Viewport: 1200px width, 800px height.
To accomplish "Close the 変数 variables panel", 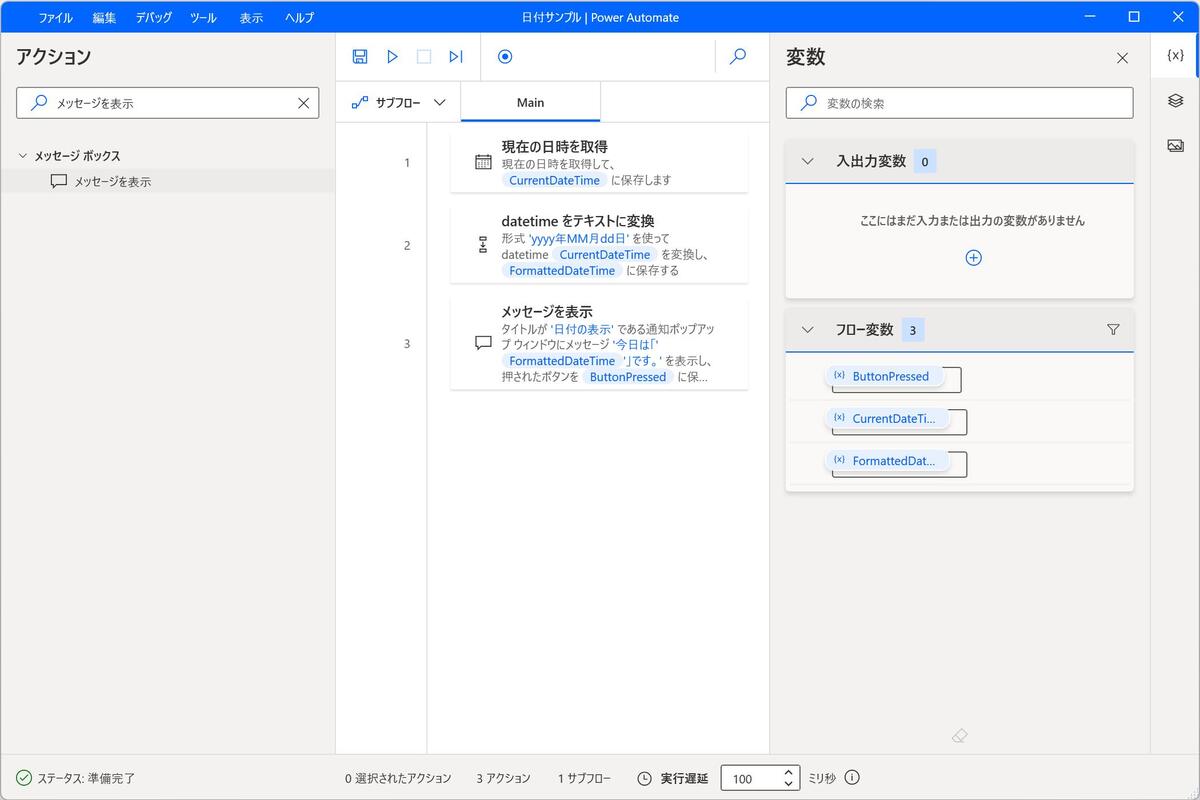I will coord(1122,58).
